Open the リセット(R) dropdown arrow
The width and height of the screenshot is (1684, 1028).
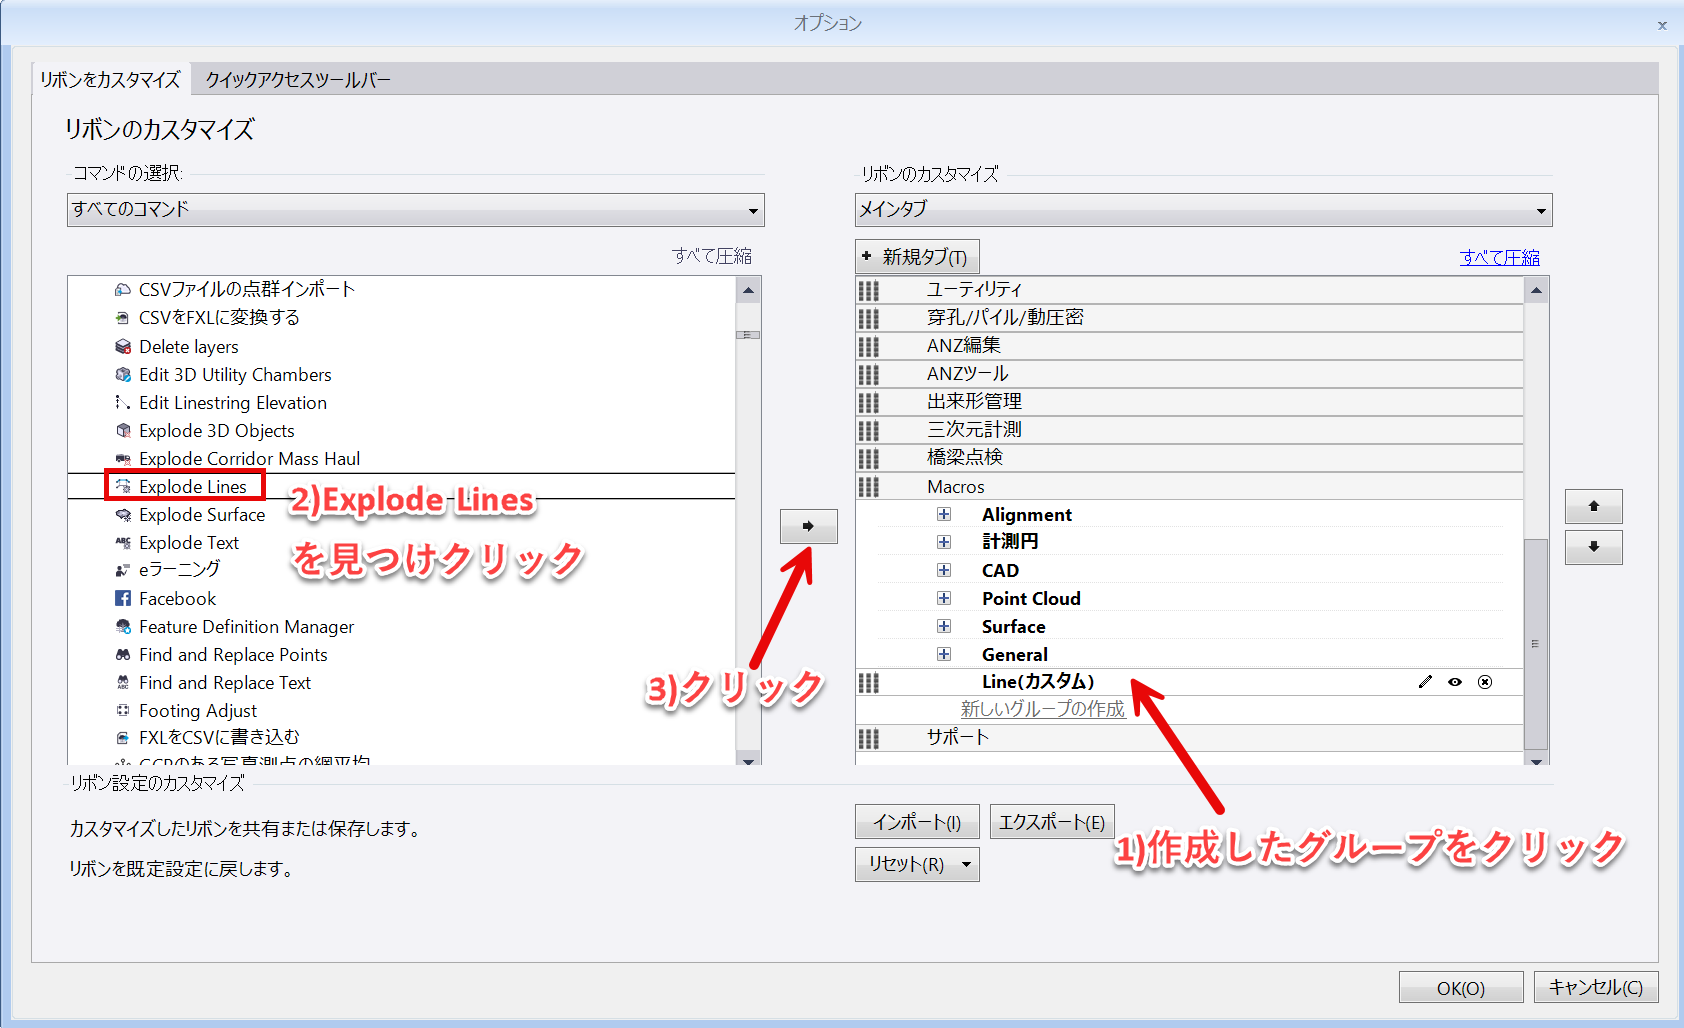tap(966, 864)
